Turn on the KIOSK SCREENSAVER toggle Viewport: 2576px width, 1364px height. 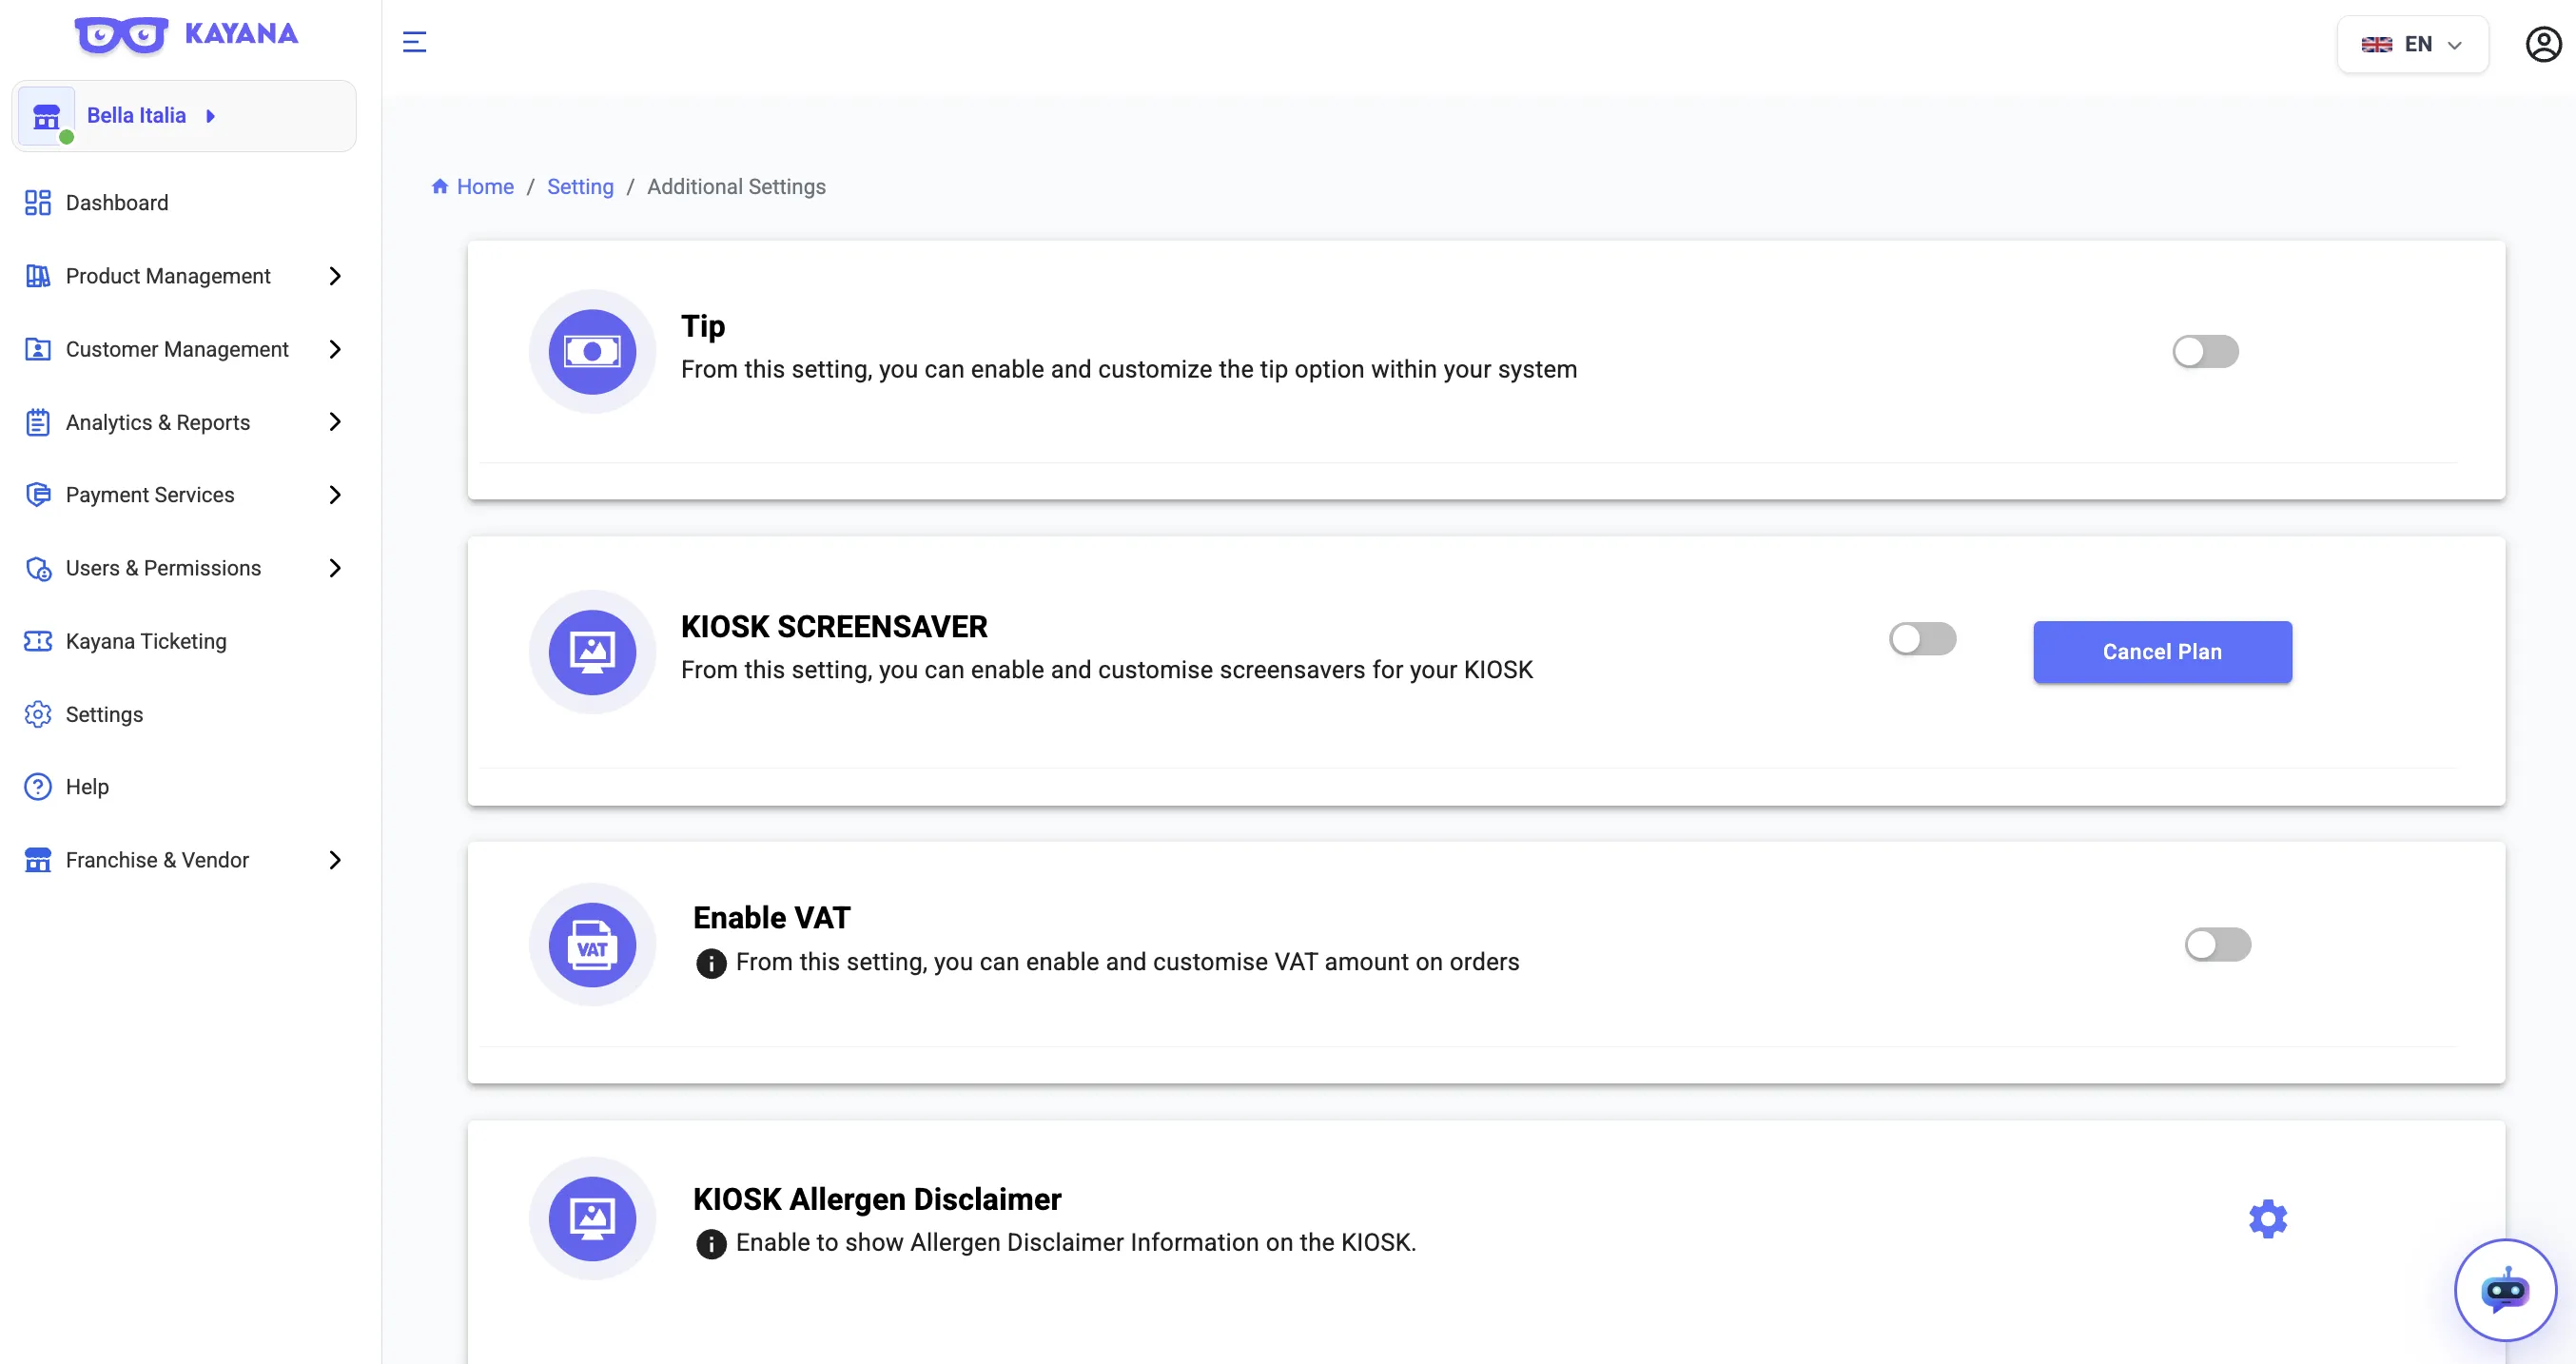pyautogui.click(x=1922, y=639)
